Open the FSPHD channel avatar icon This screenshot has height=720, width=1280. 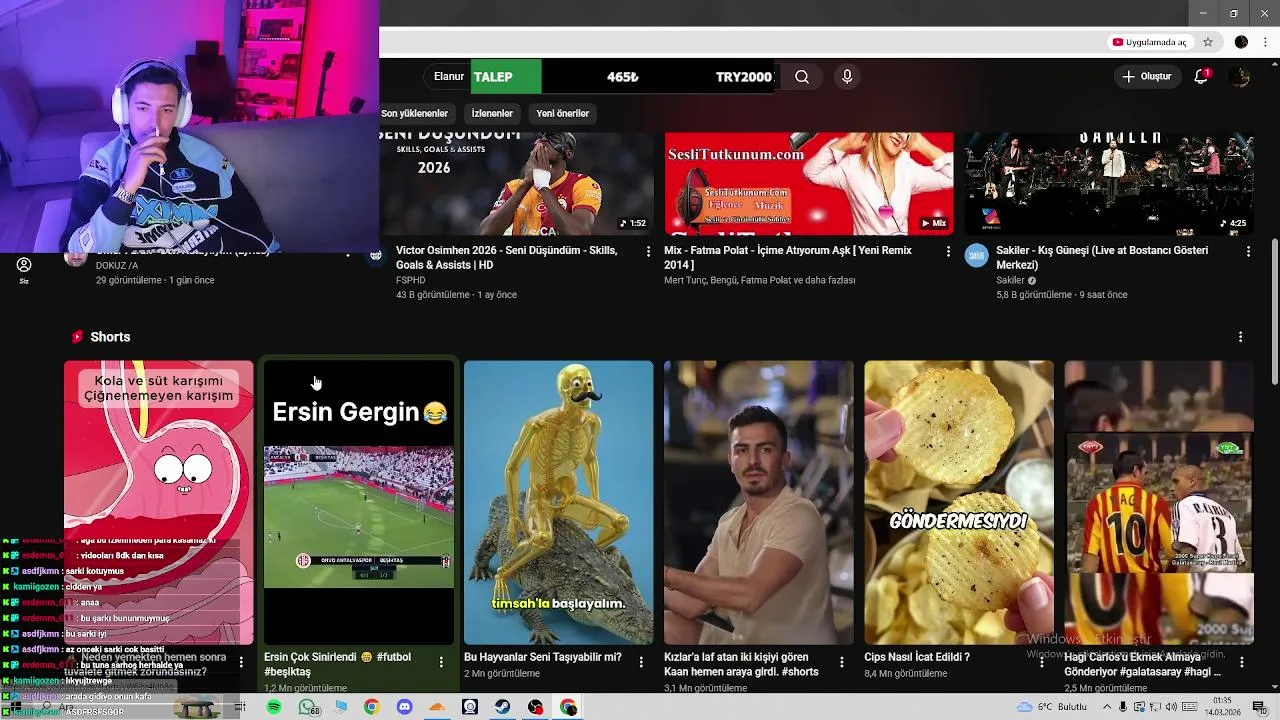tap(376, 255)
